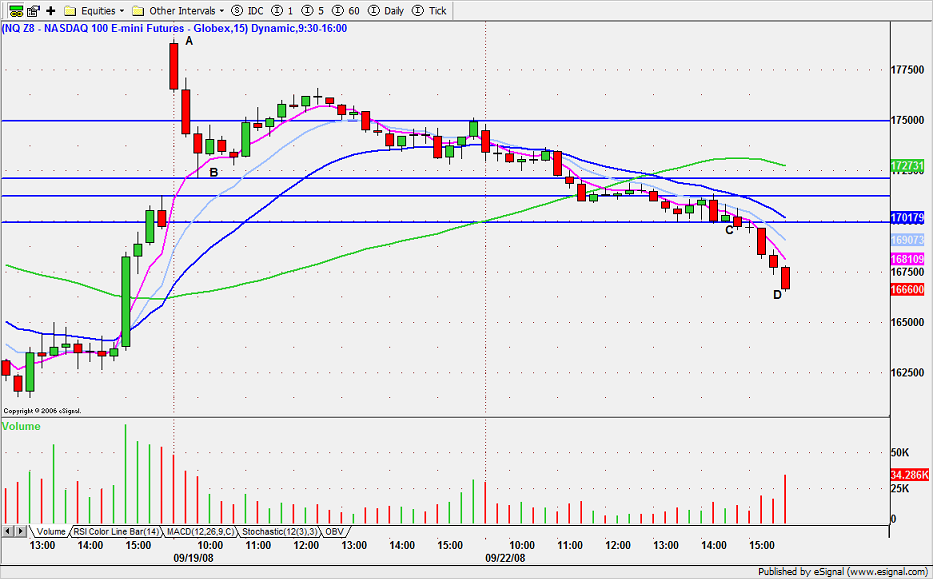933x579 pixels.
Task: Click the 09/19/08 date label
Action: tap(193, 559)
